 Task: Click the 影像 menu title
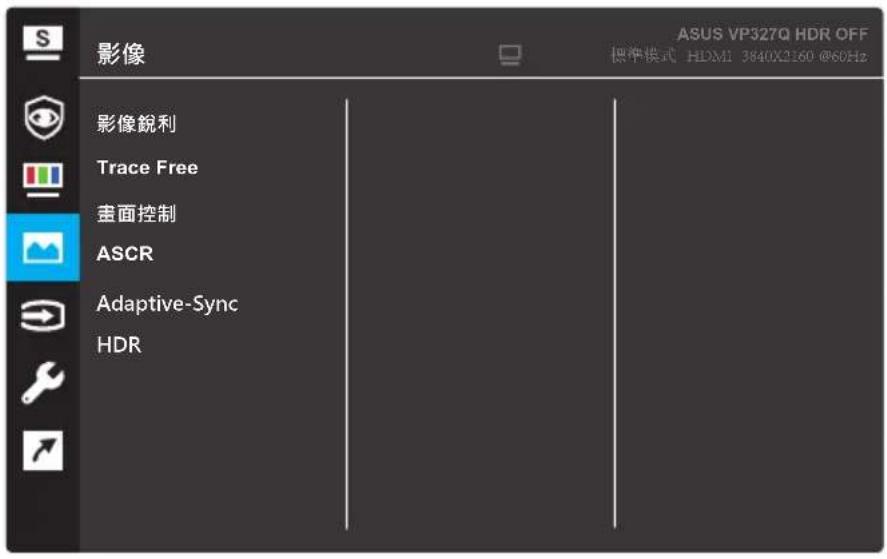[120, 54]
